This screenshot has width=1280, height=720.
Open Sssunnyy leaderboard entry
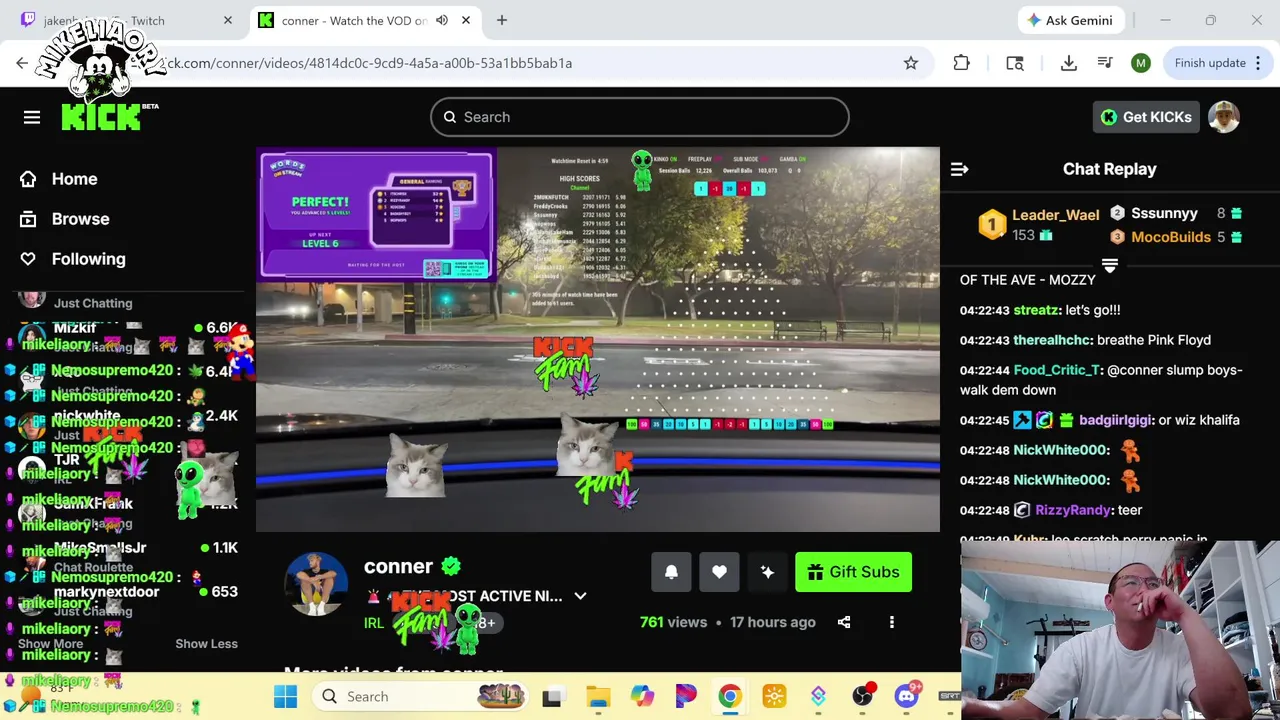pyautogui.click(x=1176, y=213)
